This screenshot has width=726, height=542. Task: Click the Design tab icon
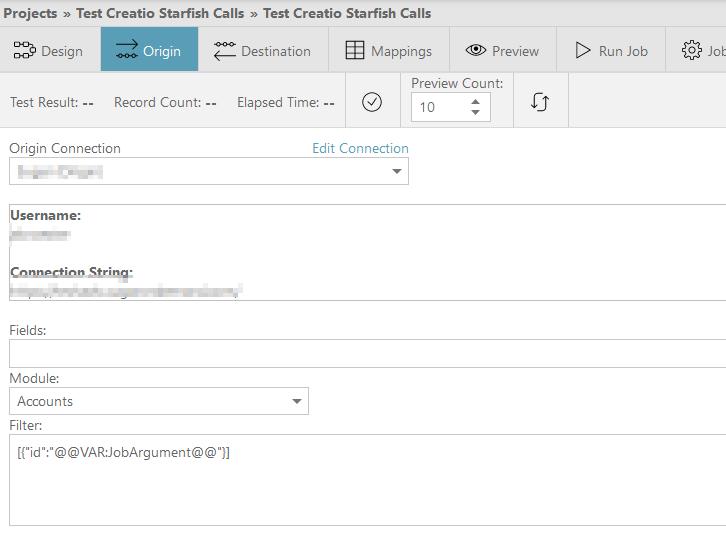pyautogui.click(x=24, y=50)
